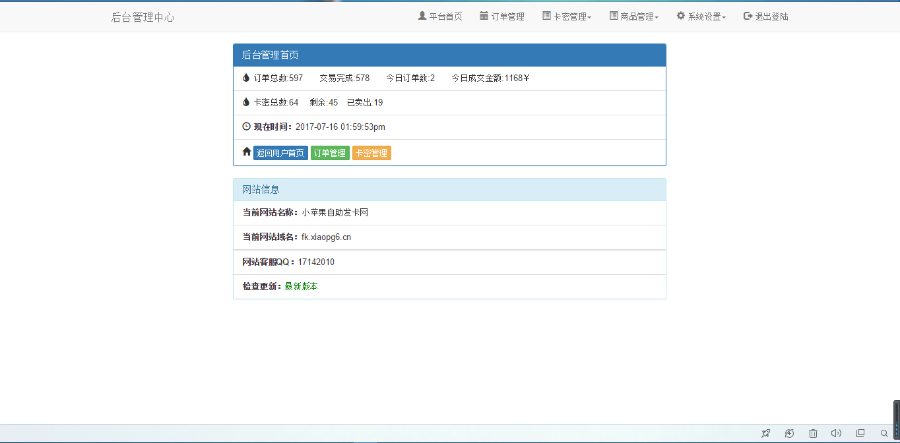Expand the 卡密管理 navbar dropdown
Screen dimensions: 900x443
567,17
